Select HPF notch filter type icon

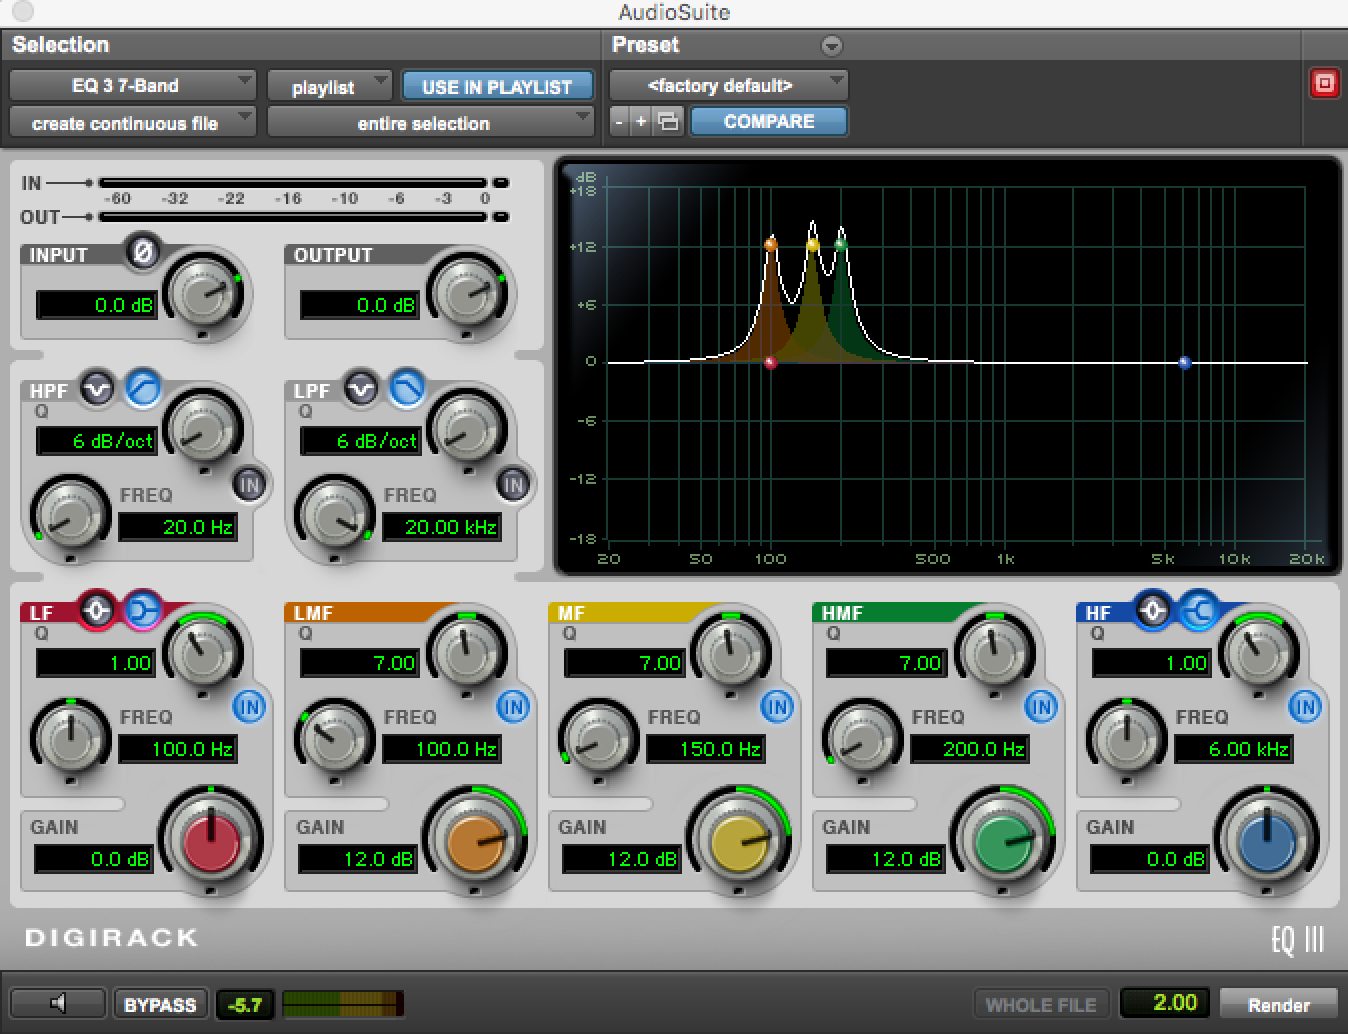coord(97,389)
